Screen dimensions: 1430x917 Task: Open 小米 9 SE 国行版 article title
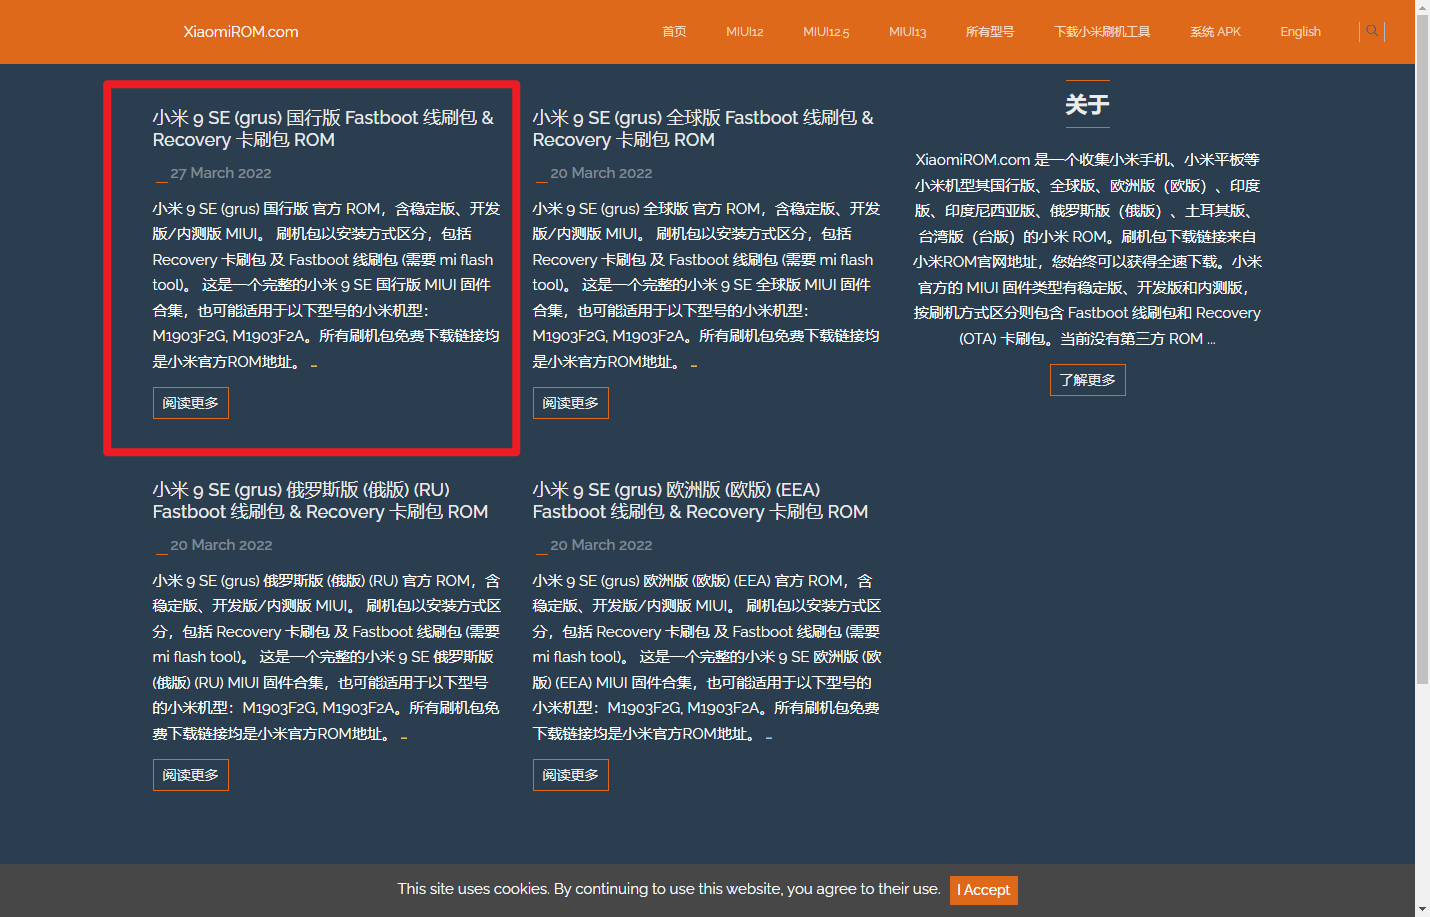323,129
